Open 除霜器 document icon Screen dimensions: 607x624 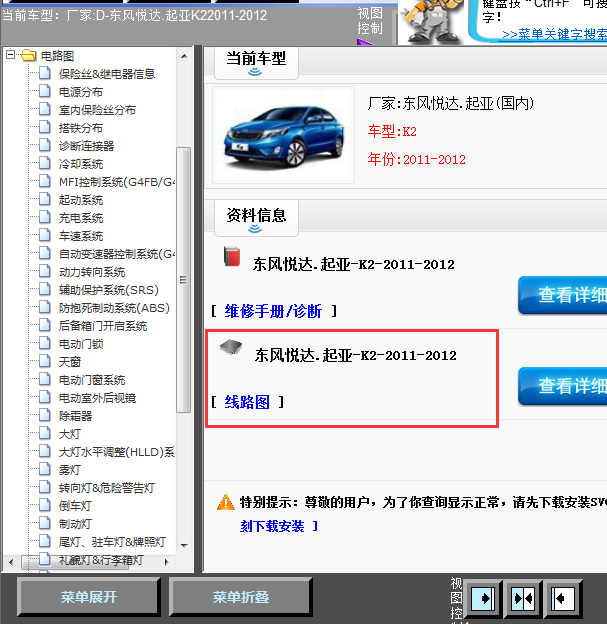tap(45, 415)
